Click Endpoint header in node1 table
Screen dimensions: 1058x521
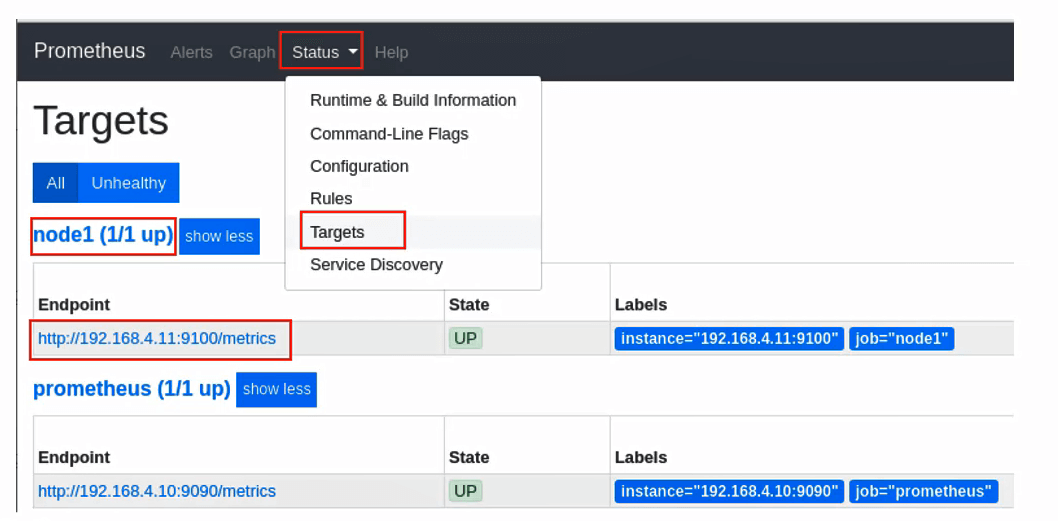[x=74, y=305]
